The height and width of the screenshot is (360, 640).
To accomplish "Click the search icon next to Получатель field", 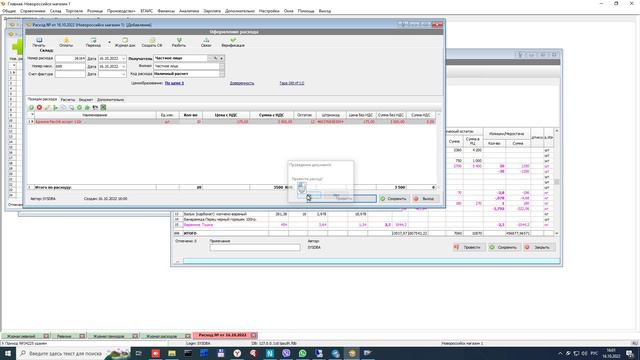I will (216, 58).
